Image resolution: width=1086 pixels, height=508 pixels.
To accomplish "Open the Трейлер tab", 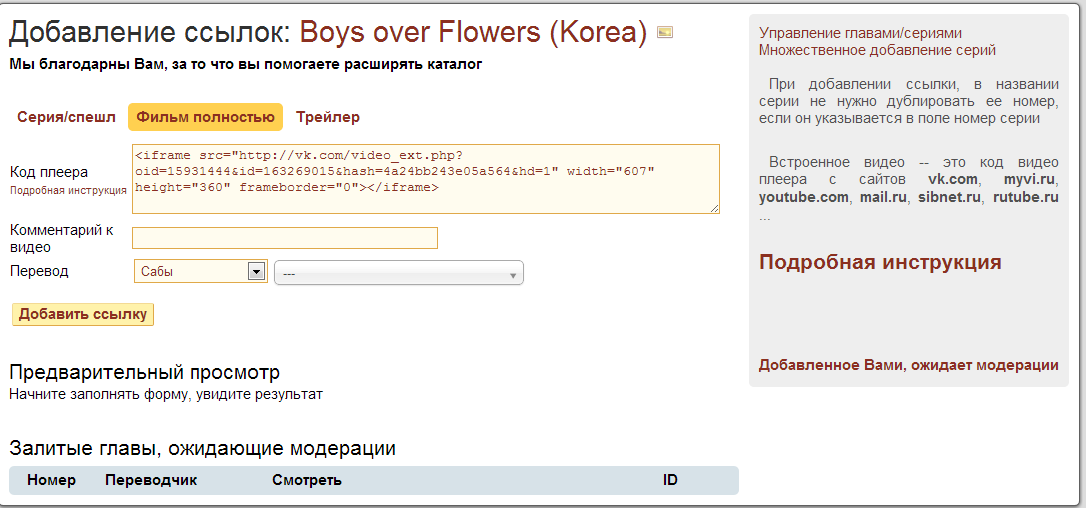I will [328, 117].
